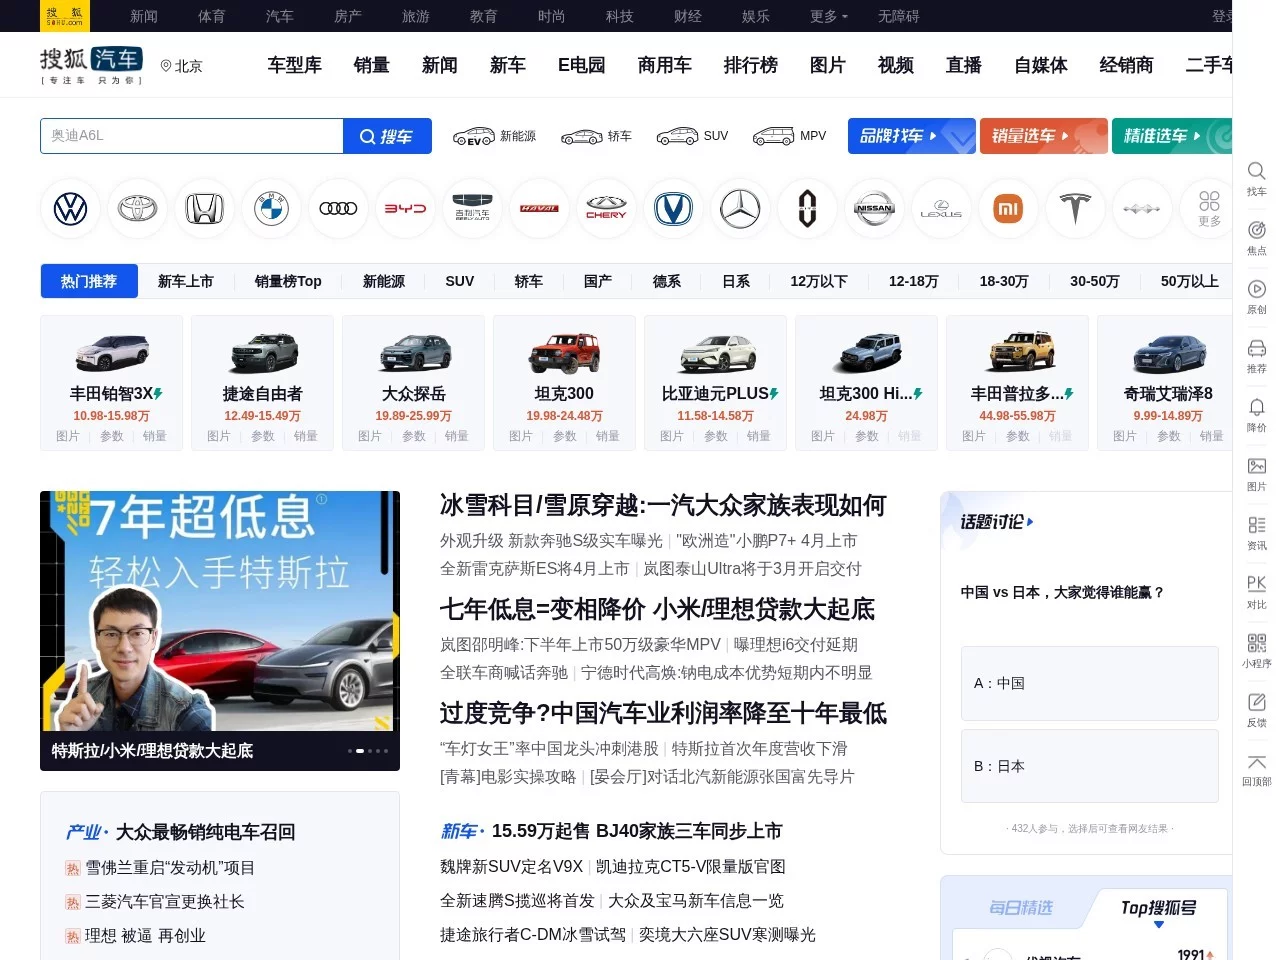Click the search input containing 奥迪A6L
The image size is (1280, 960).
[x=190, y=136]
